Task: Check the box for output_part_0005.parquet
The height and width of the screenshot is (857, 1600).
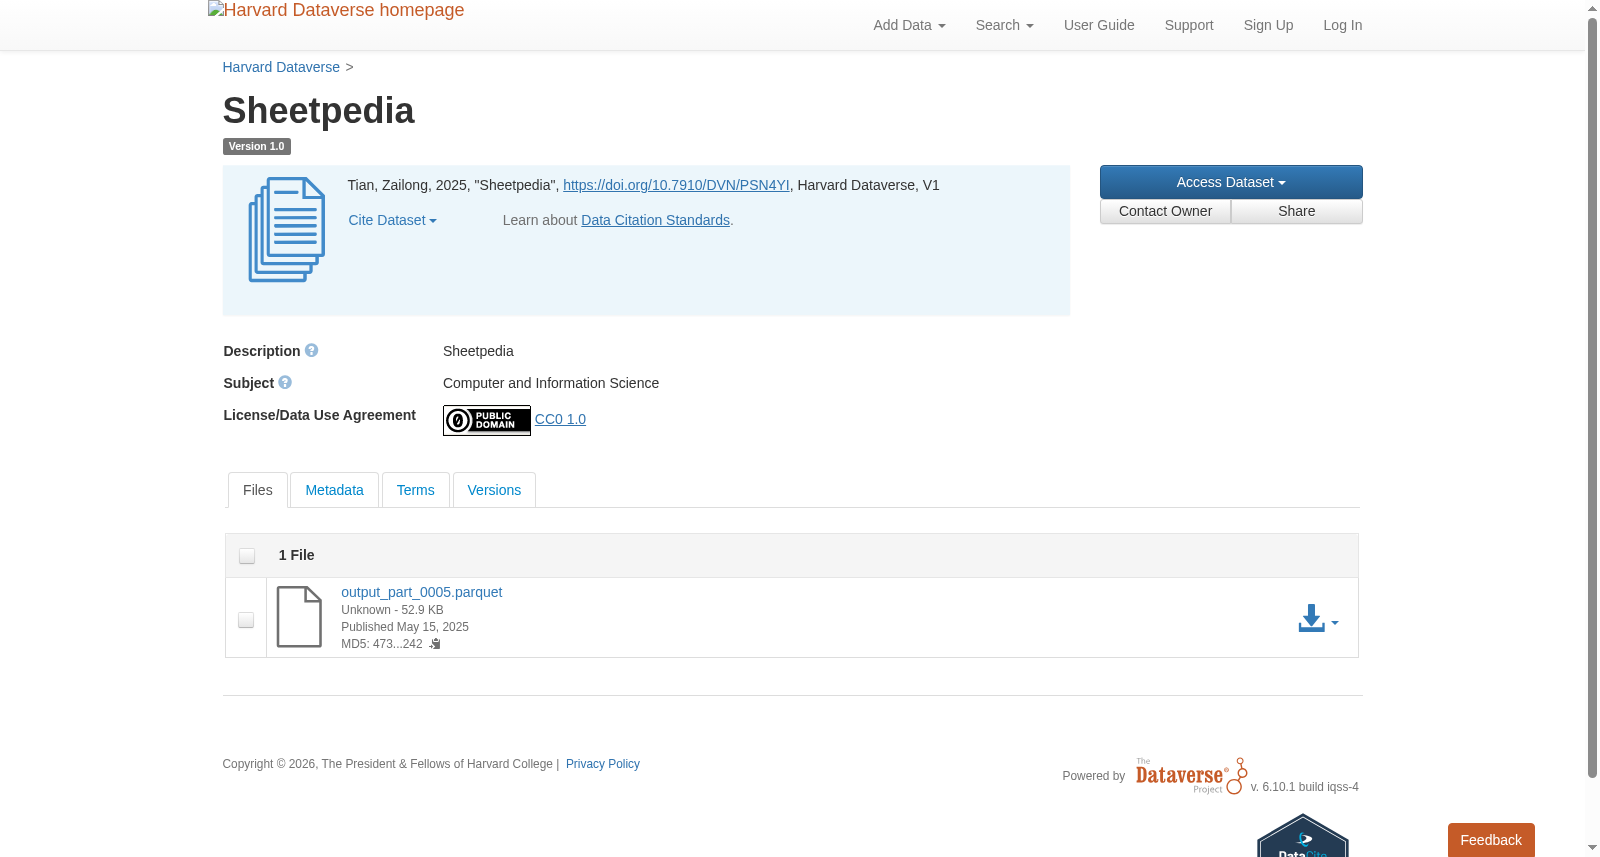Action: [x=246, y=620]
